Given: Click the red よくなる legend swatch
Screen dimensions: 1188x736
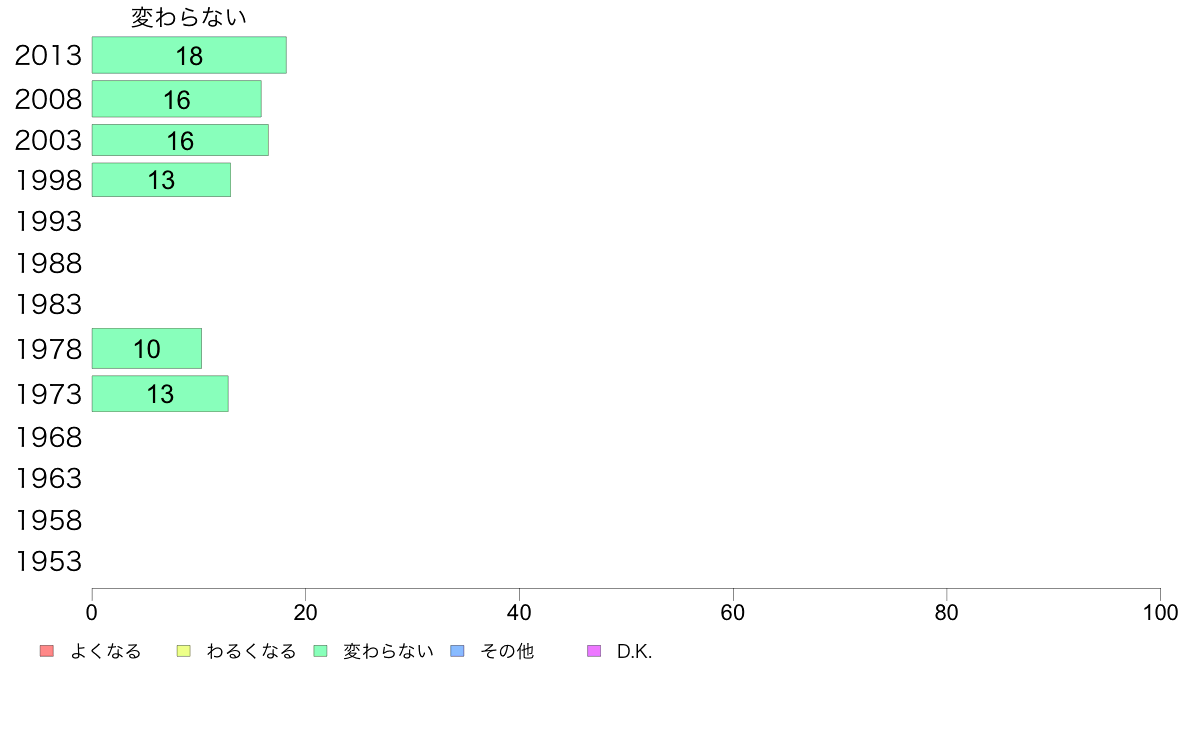Looking at the screenshot, I should (x=47, y=651).
